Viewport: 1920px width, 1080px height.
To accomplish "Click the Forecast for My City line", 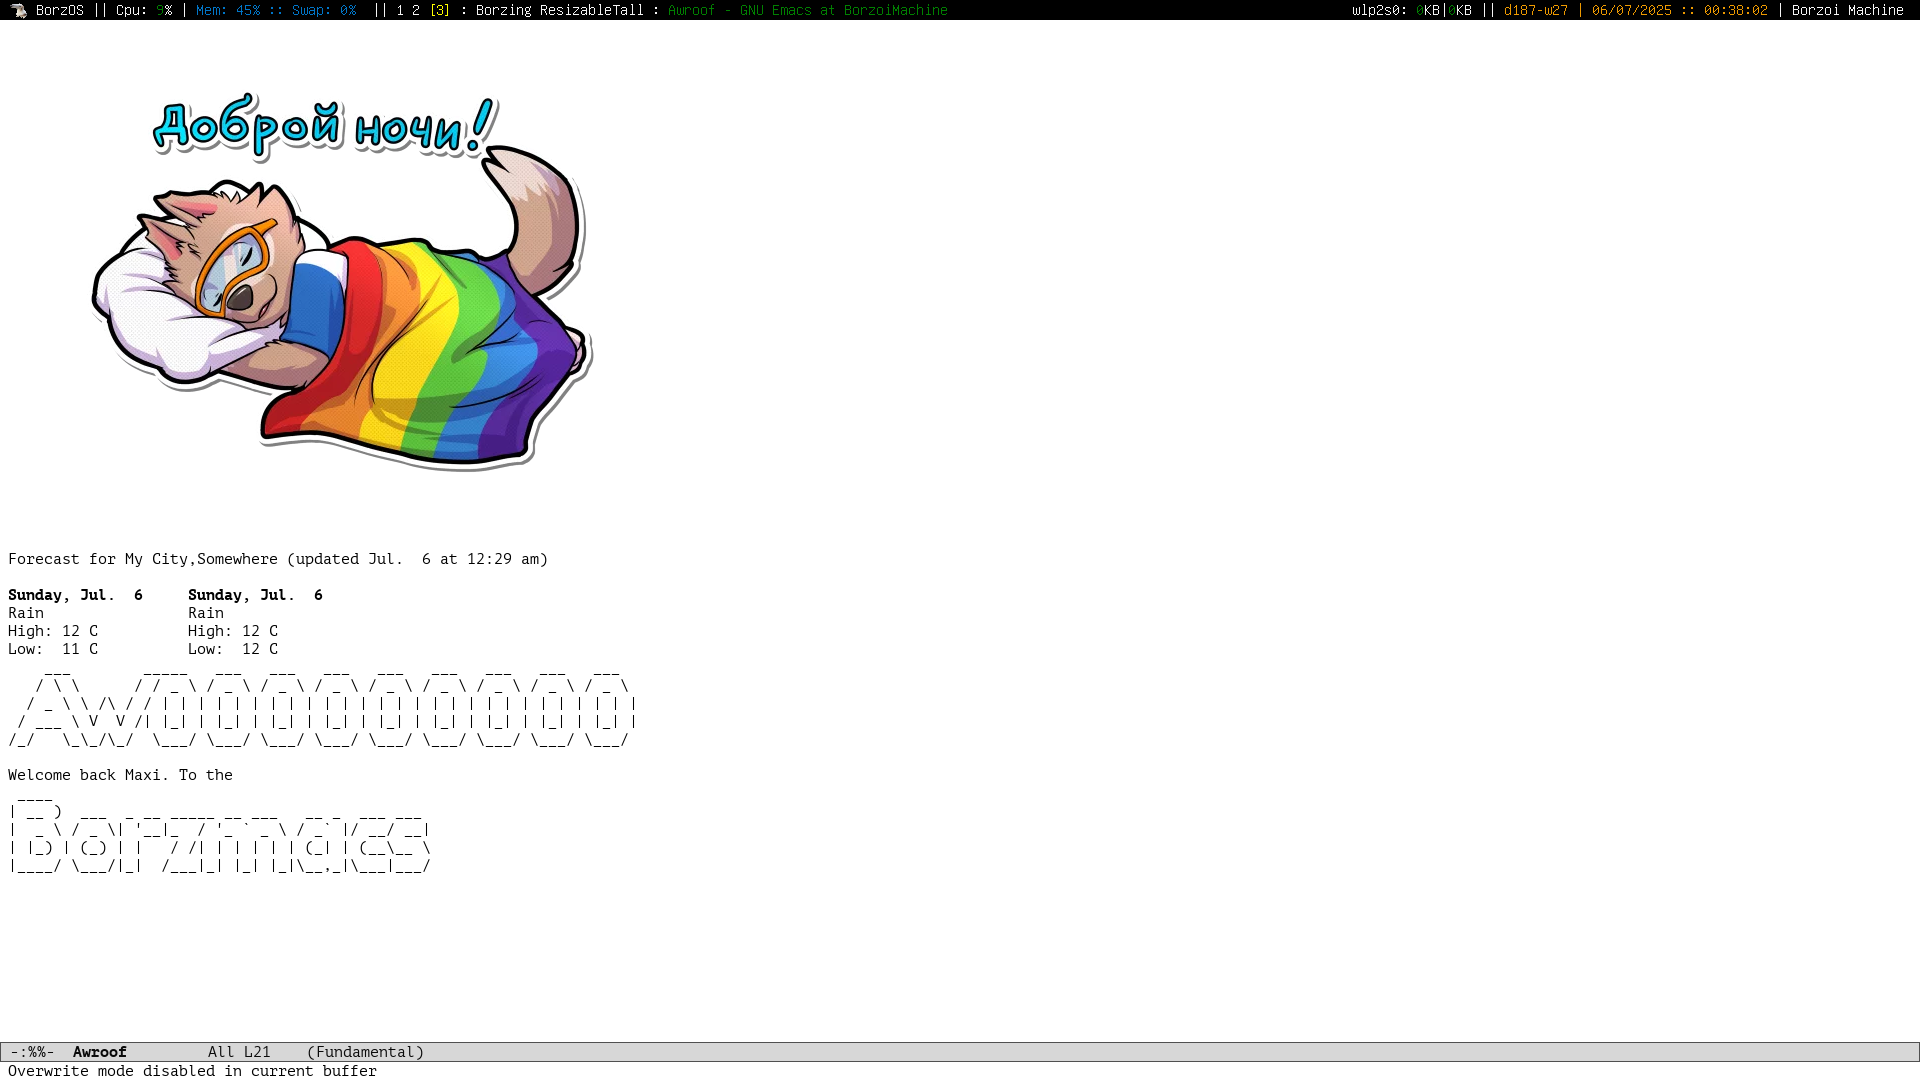I will [278, 559].
